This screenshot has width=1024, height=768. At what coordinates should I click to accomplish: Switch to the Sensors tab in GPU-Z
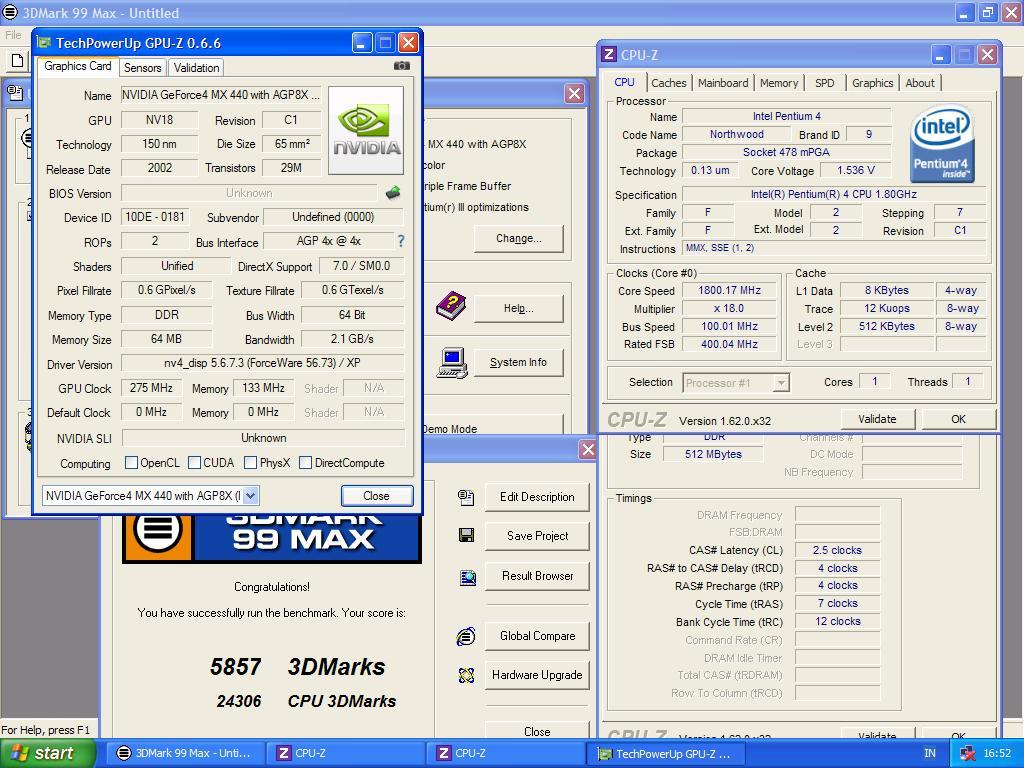142,68
